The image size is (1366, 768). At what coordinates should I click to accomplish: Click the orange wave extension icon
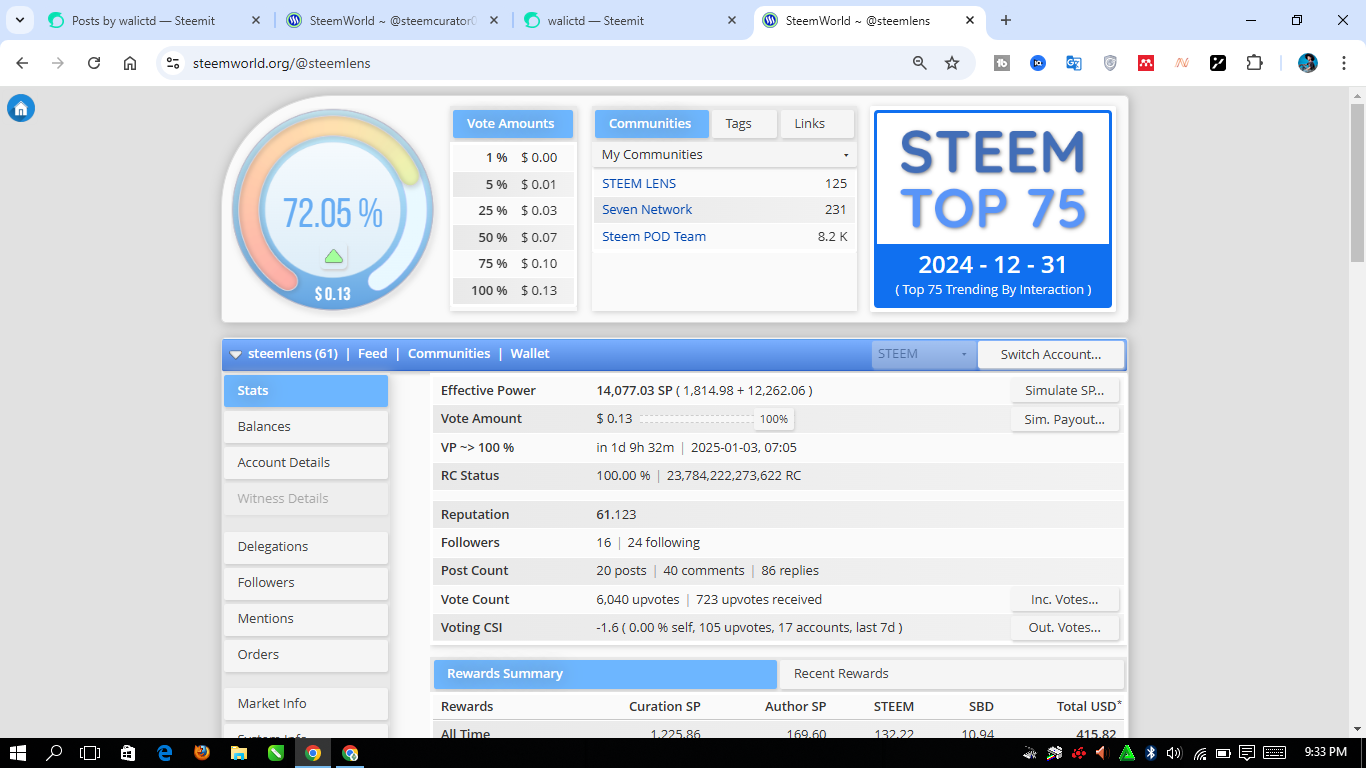coord(1182,63)
